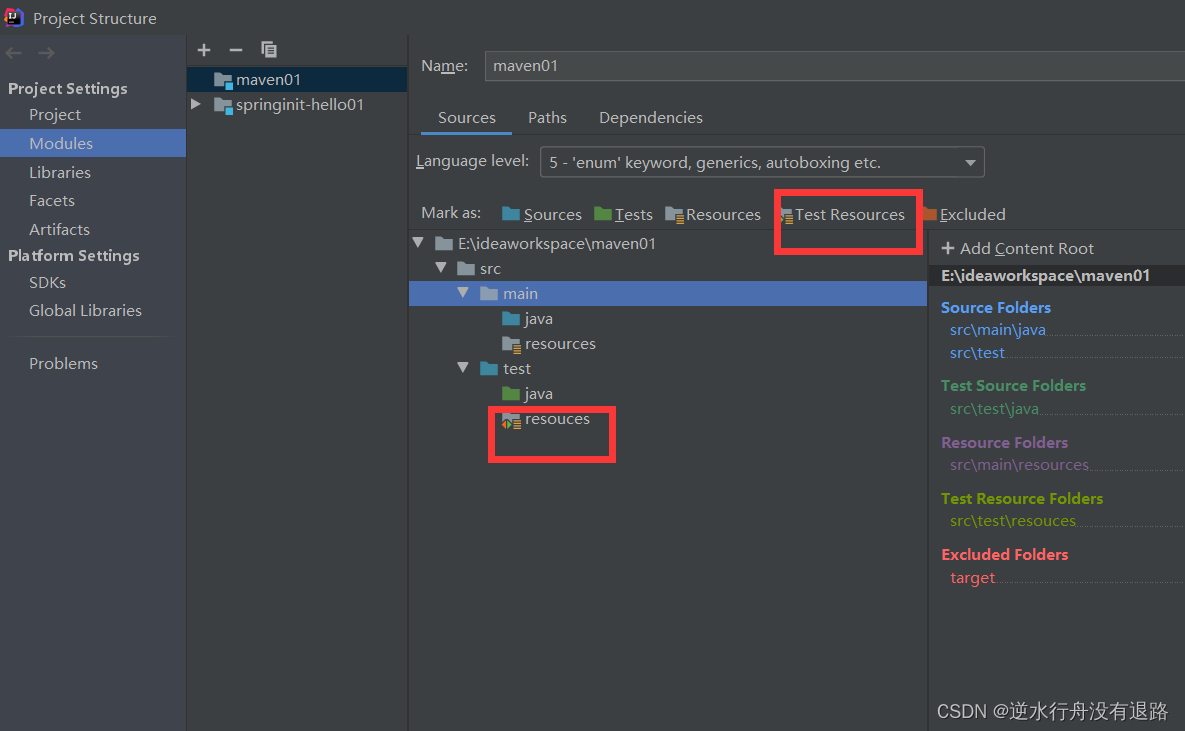Click src\main\resources resource folder entry
The width and height of the screenshot is (1185, 731).
point(1019,465)
